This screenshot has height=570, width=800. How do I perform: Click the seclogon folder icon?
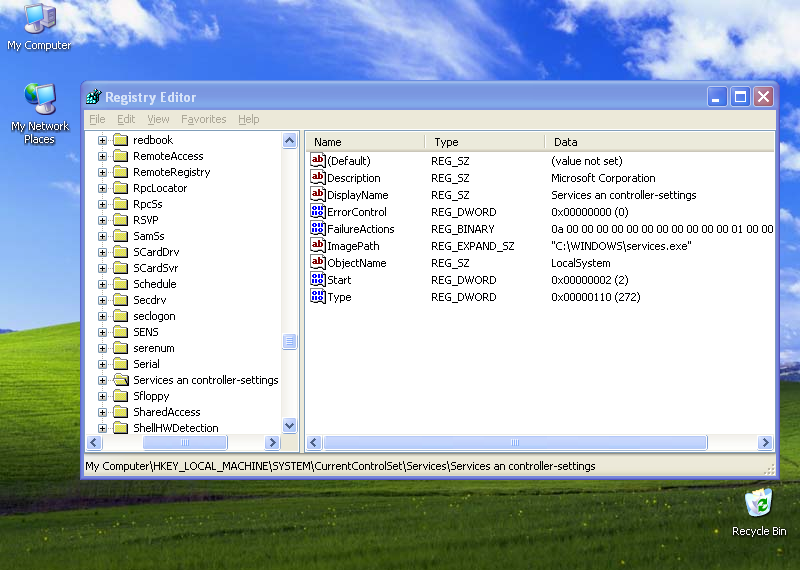tap(120, 316)
